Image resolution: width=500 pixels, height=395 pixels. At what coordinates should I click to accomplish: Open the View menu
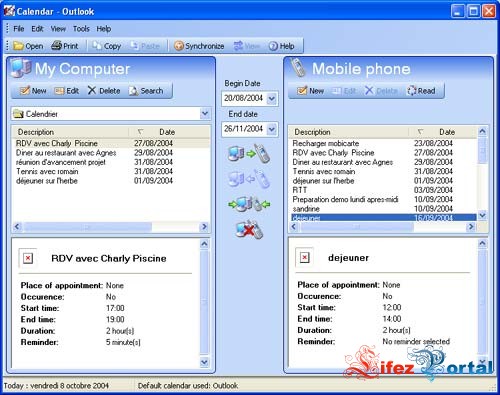[58, 29]
